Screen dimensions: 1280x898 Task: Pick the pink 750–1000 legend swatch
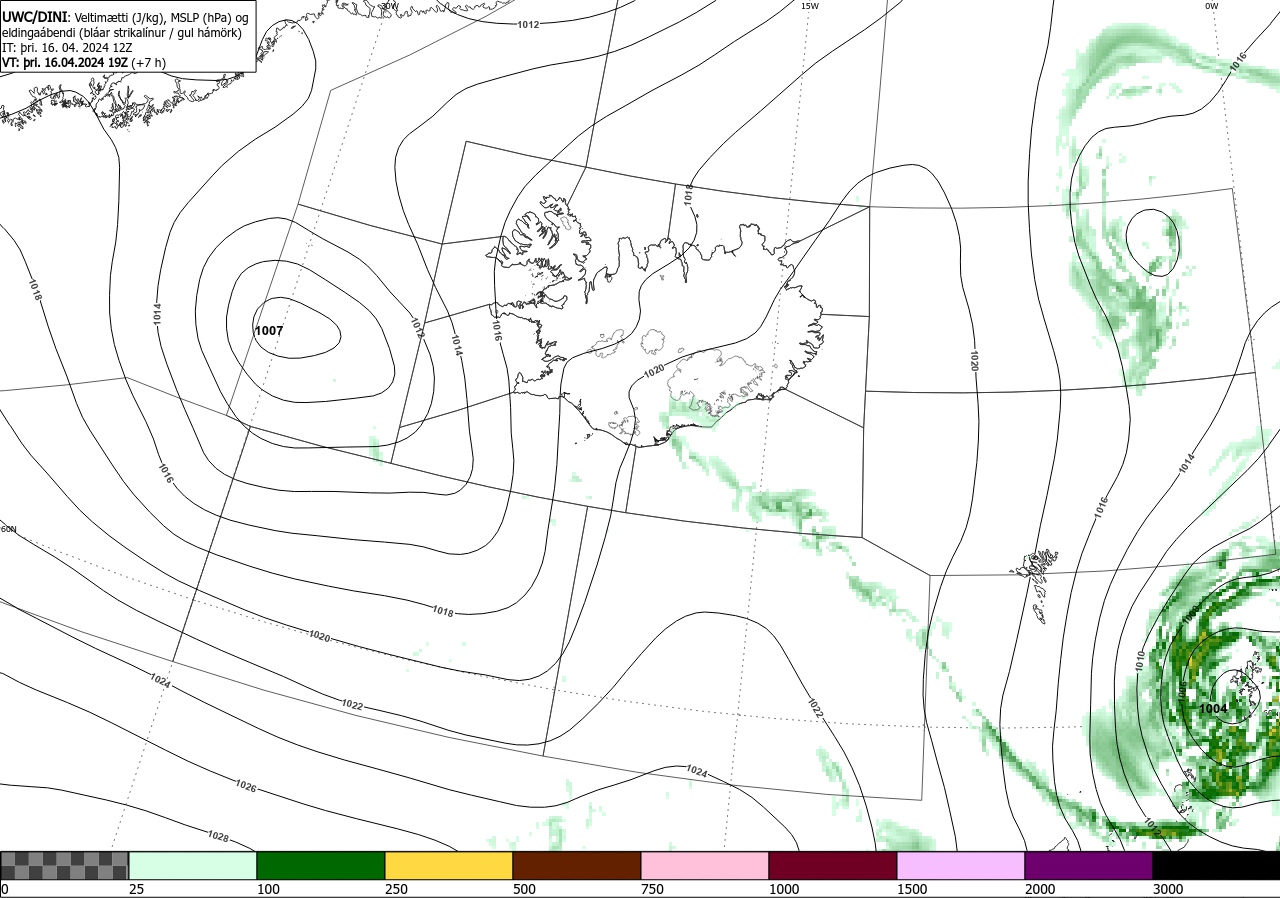705,865
